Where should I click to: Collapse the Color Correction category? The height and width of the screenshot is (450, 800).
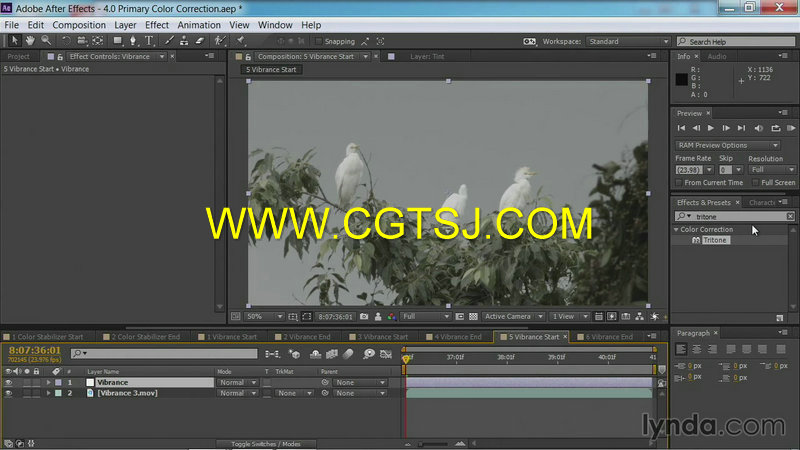[677, 230]
